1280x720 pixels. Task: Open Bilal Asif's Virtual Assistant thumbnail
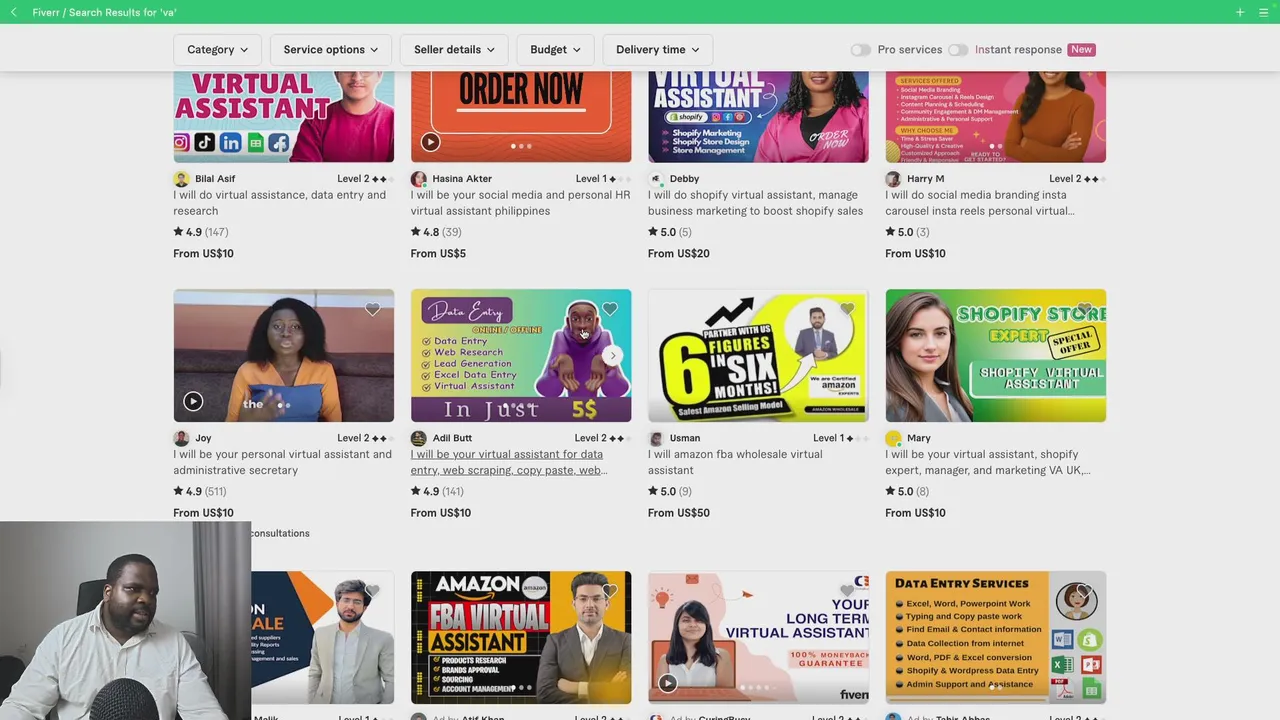[x=284, y=116]
